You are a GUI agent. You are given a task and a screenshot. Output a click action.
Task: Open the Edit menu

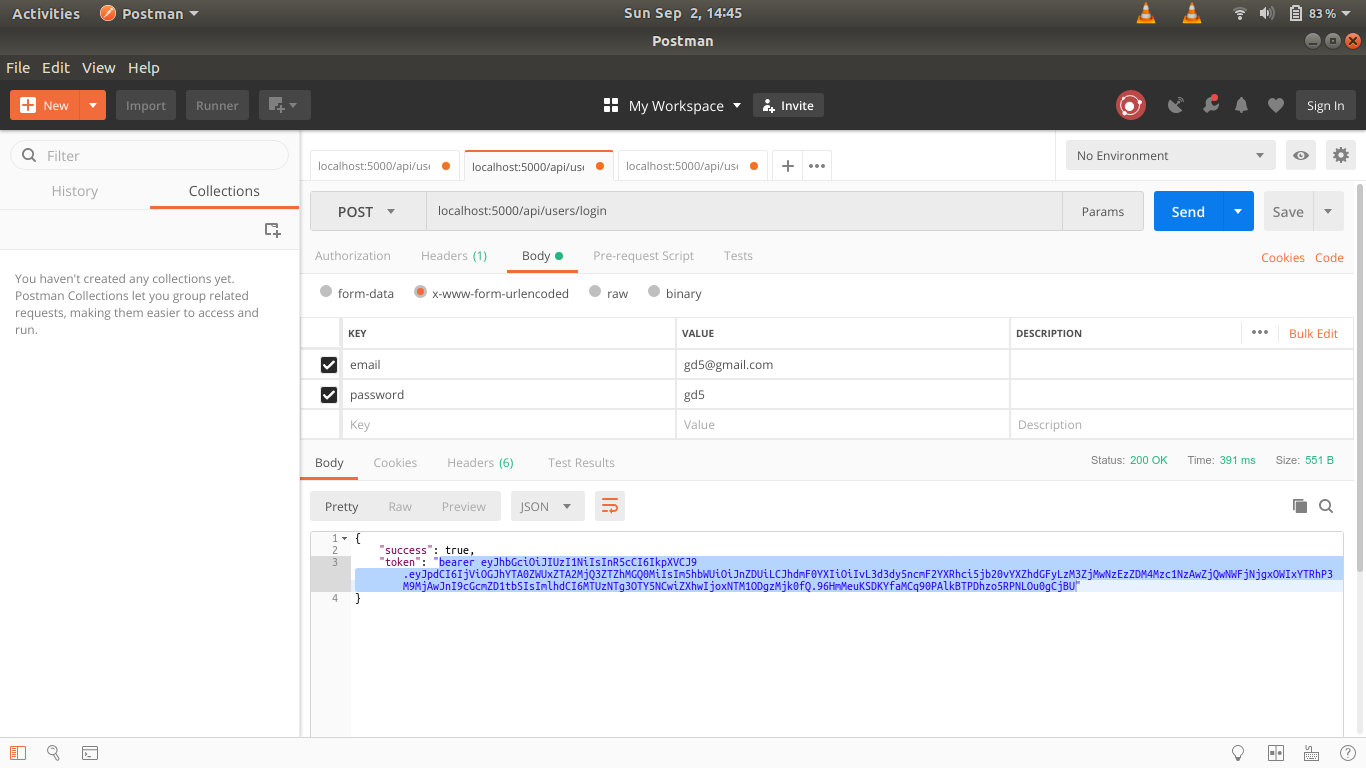click(x=56, y=67)
